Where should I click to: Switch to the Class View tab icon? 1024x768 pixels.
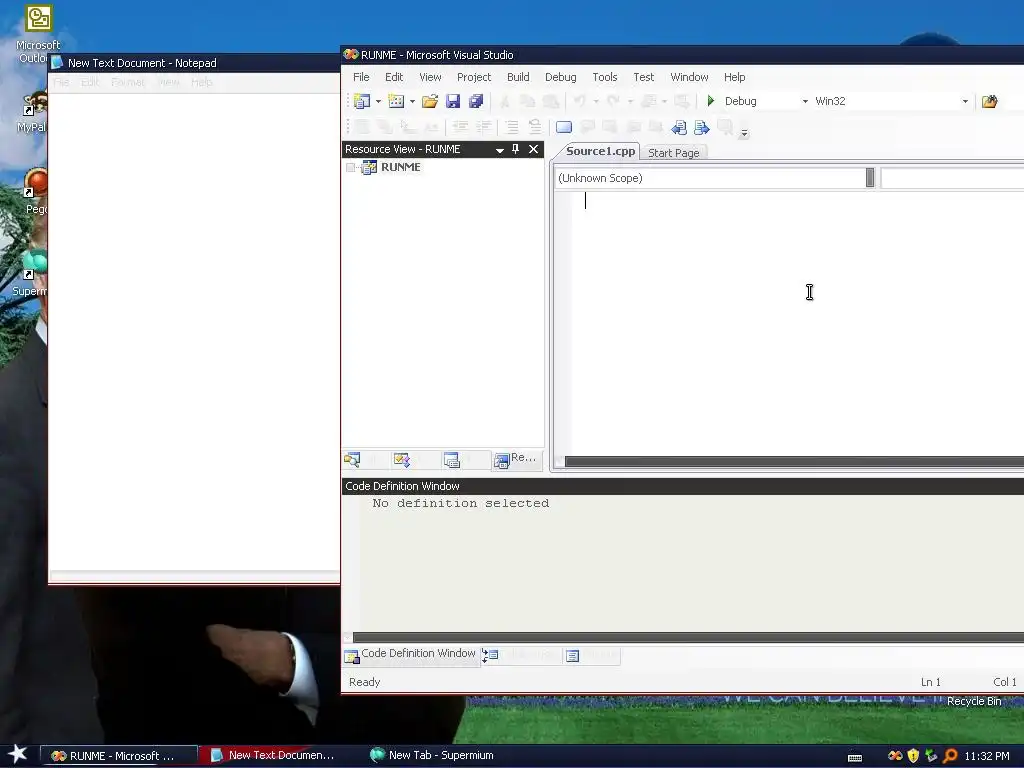pyautogui.click(x=401, y=460)
